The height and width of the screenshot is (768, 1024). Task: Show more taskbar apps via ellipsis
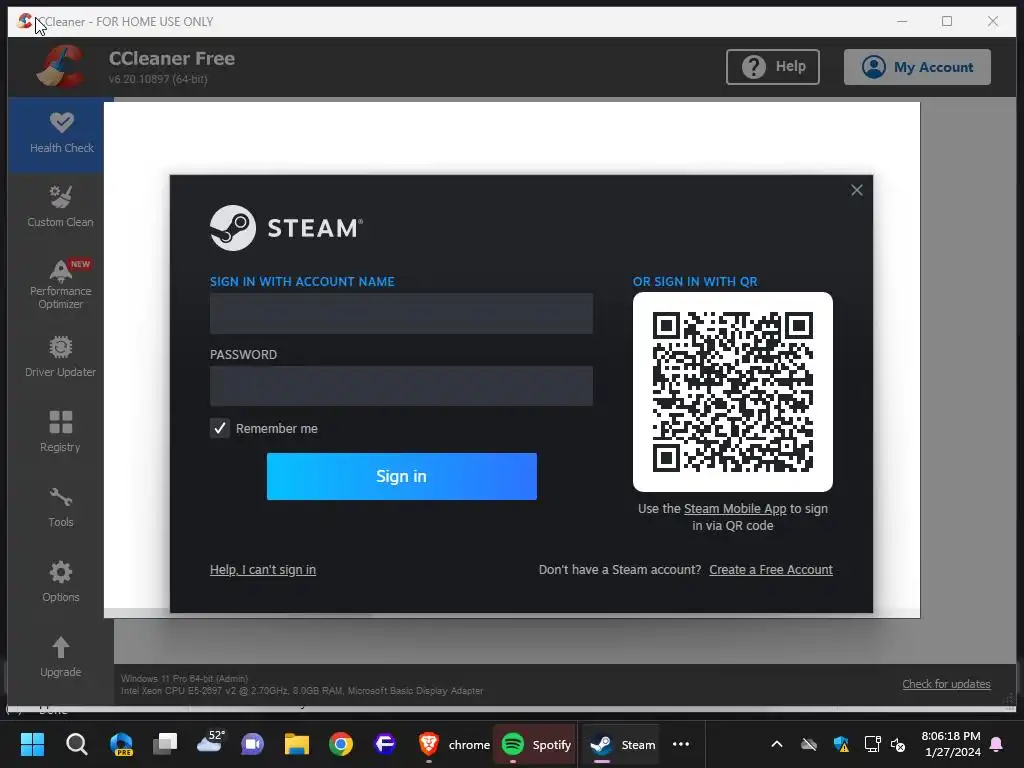[681, 744]
